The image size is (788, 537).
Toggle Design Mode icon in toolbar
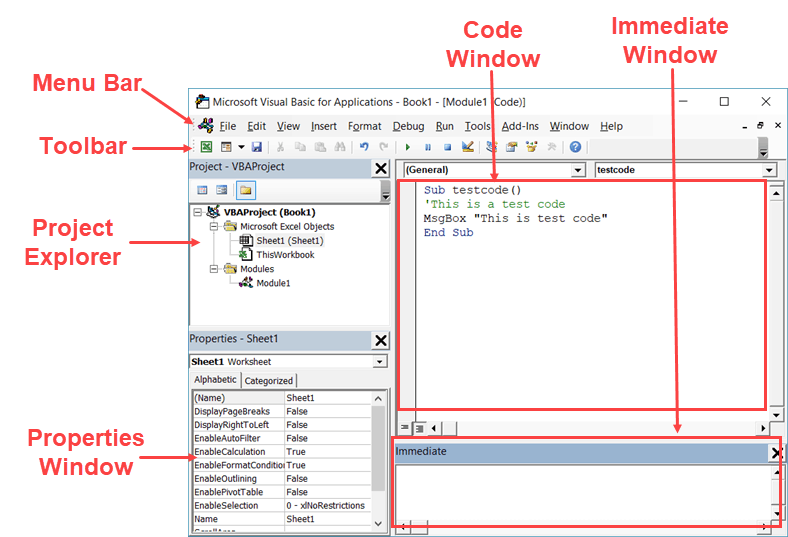(468, 147)
